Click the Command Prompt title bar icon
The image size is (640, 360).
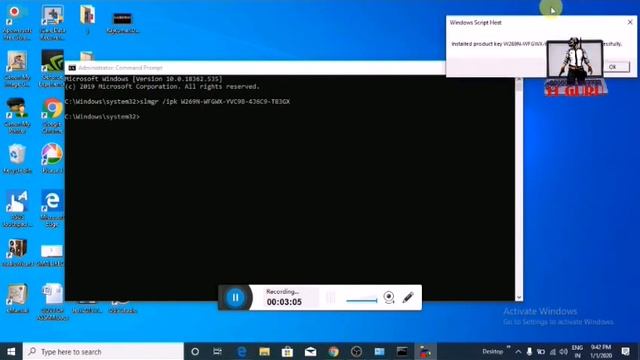point(72,68)
